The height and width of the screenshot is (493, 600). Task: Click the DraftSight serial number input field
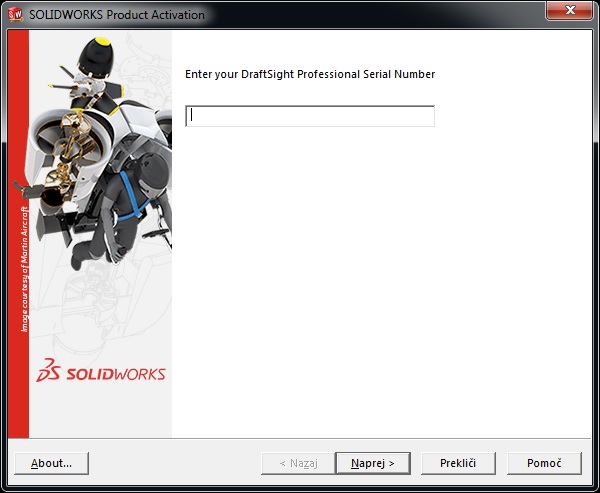[x=310, y=116]
